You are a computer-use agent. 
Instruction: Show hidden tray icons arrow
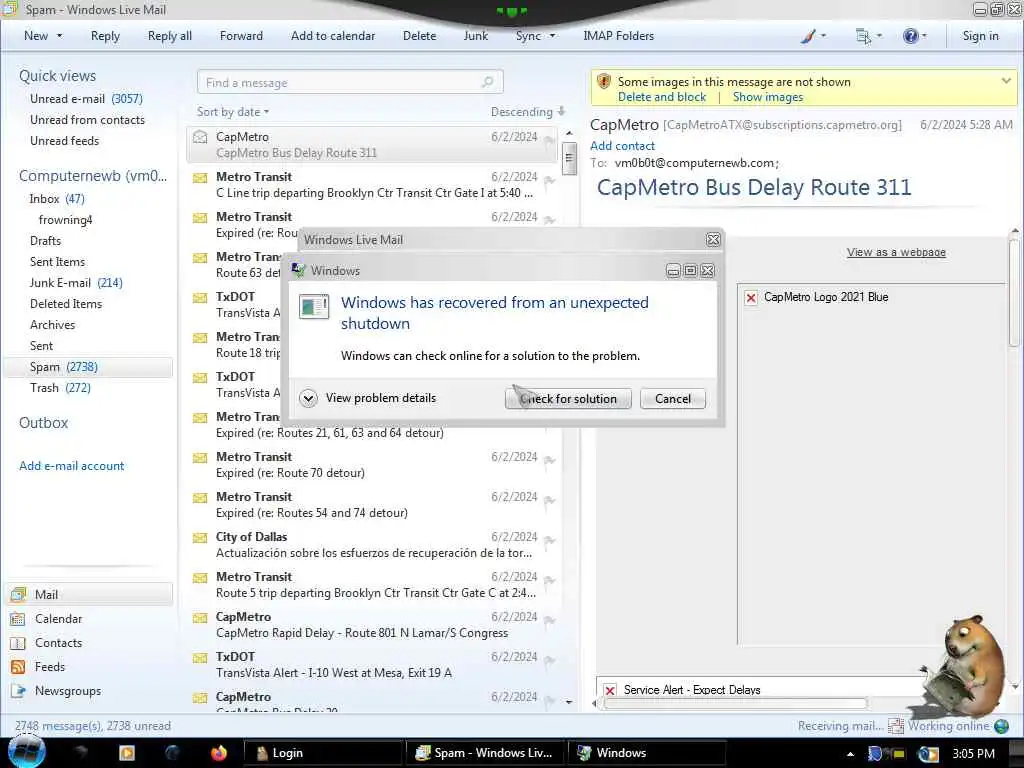click(850, 754)
